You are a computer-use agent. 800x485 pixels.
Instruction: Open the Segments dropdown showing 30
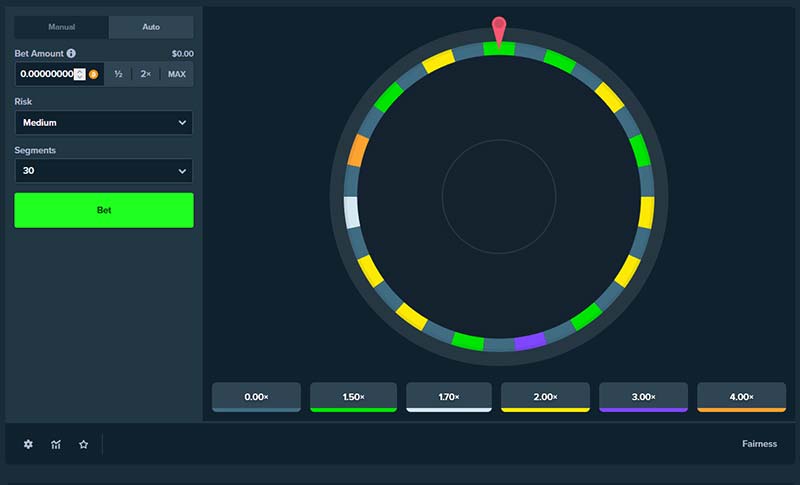pos(104,171)
